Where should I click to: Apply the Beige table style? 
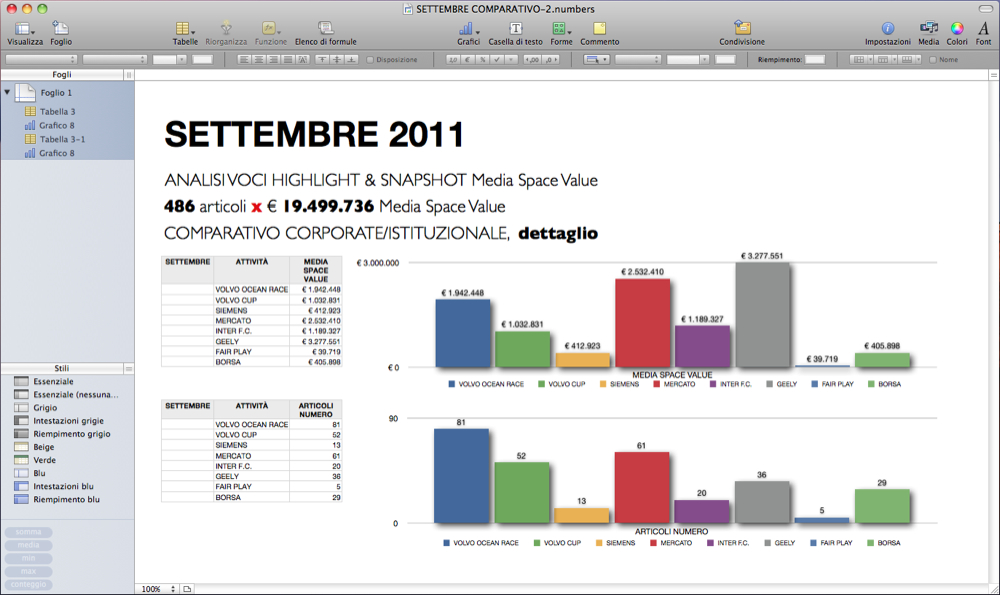pos(44,447)
